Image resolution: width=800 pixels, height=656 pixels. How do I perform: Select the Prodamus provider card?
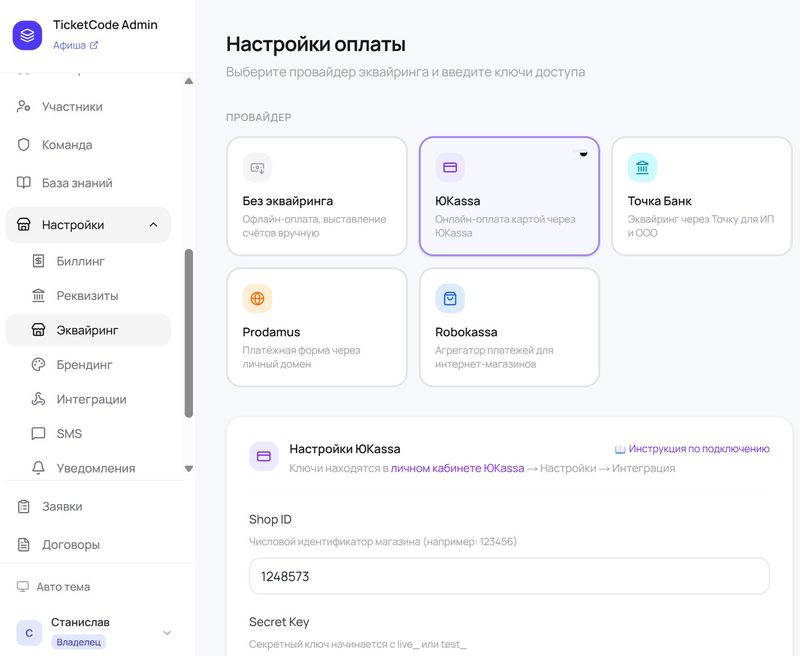pos(317,327)
